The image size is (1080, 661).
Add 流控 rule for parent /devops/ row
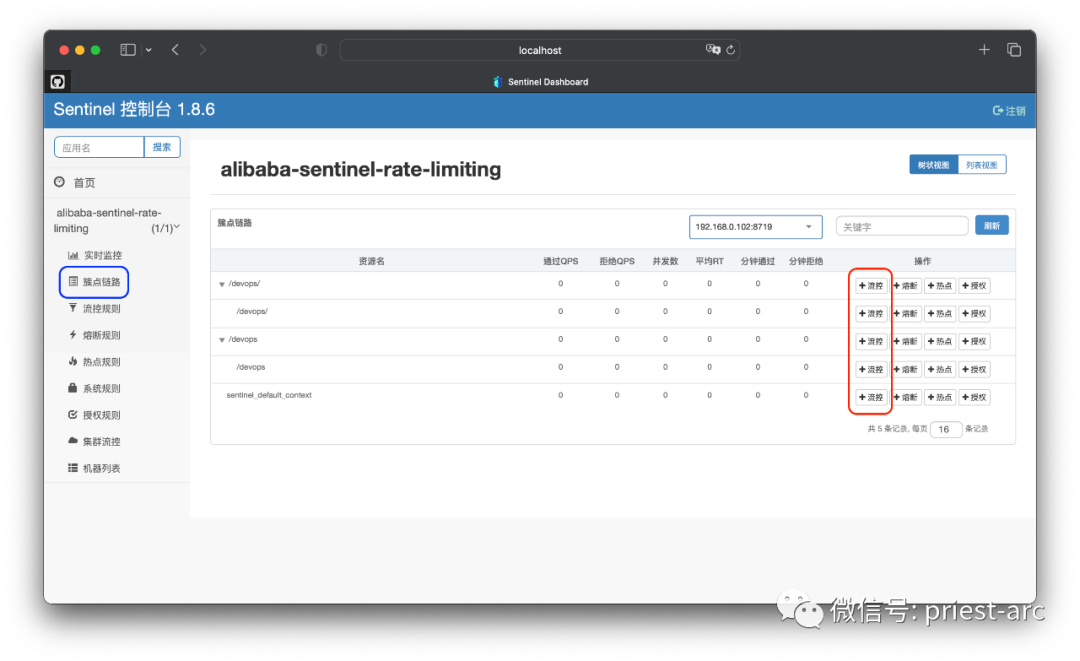click(x=871, y=286)
